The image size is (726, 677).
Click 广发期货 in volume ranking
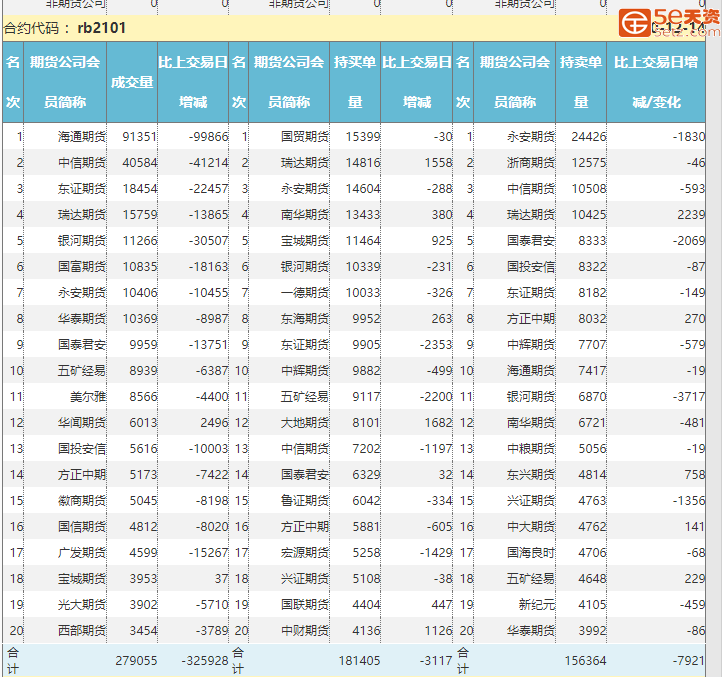[x=82, y=552]
